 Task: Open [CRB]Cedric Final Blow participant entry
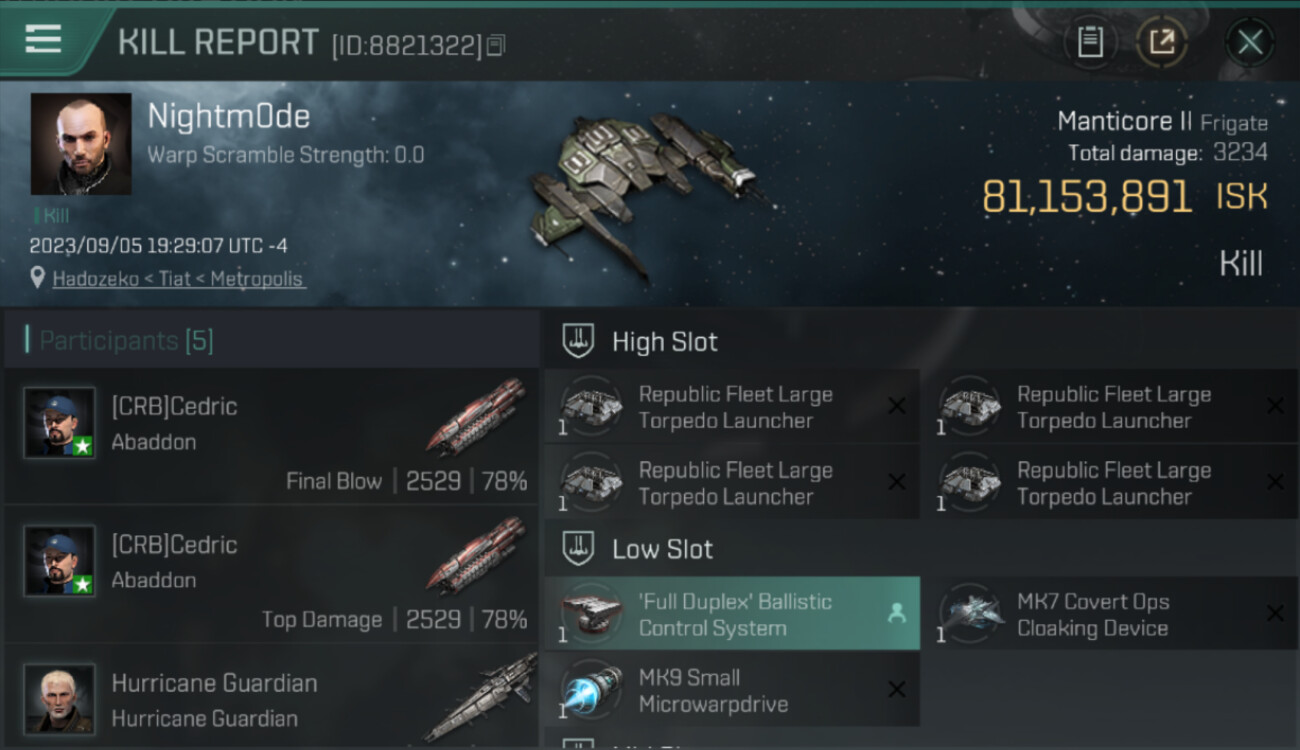click(271, 436)
